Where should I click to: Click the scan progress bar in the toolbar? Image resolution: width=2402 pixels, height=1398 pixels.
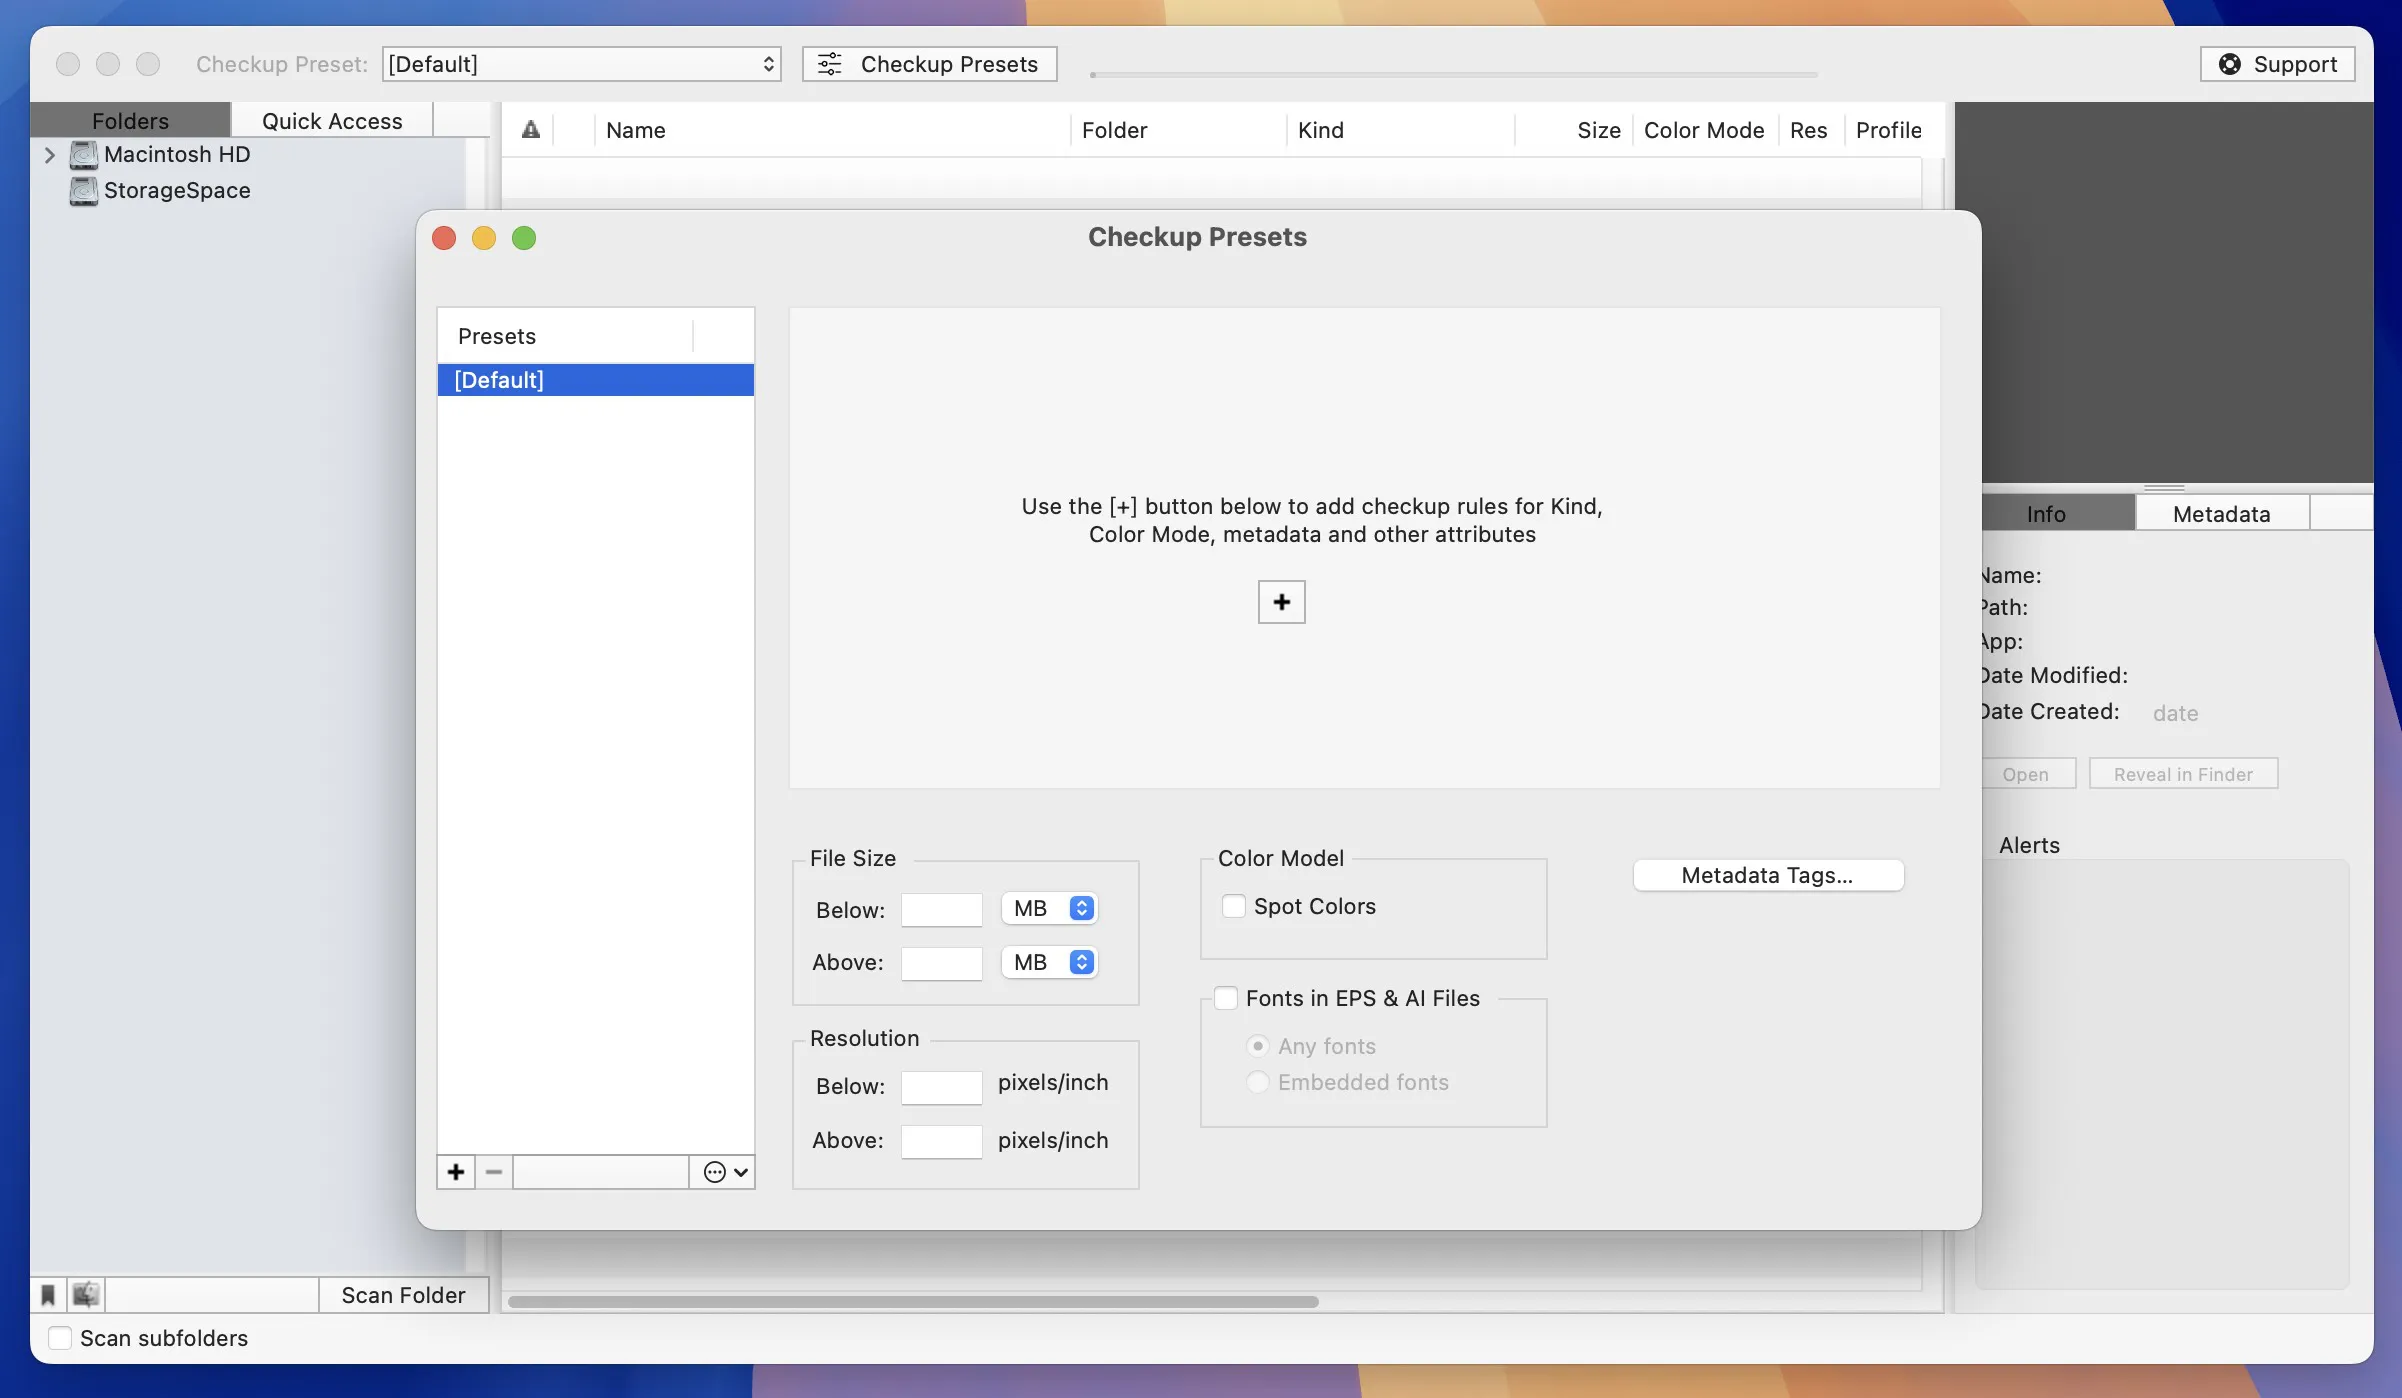pyautogui.click(x=1454, y=74)
